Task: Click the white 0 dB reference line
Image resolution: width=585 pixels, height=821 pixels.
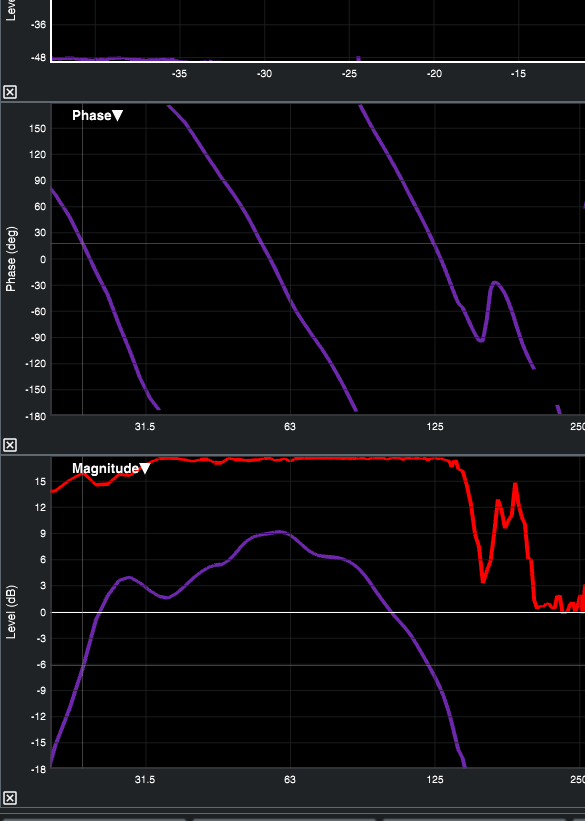Action: click(x=318, y=612)
